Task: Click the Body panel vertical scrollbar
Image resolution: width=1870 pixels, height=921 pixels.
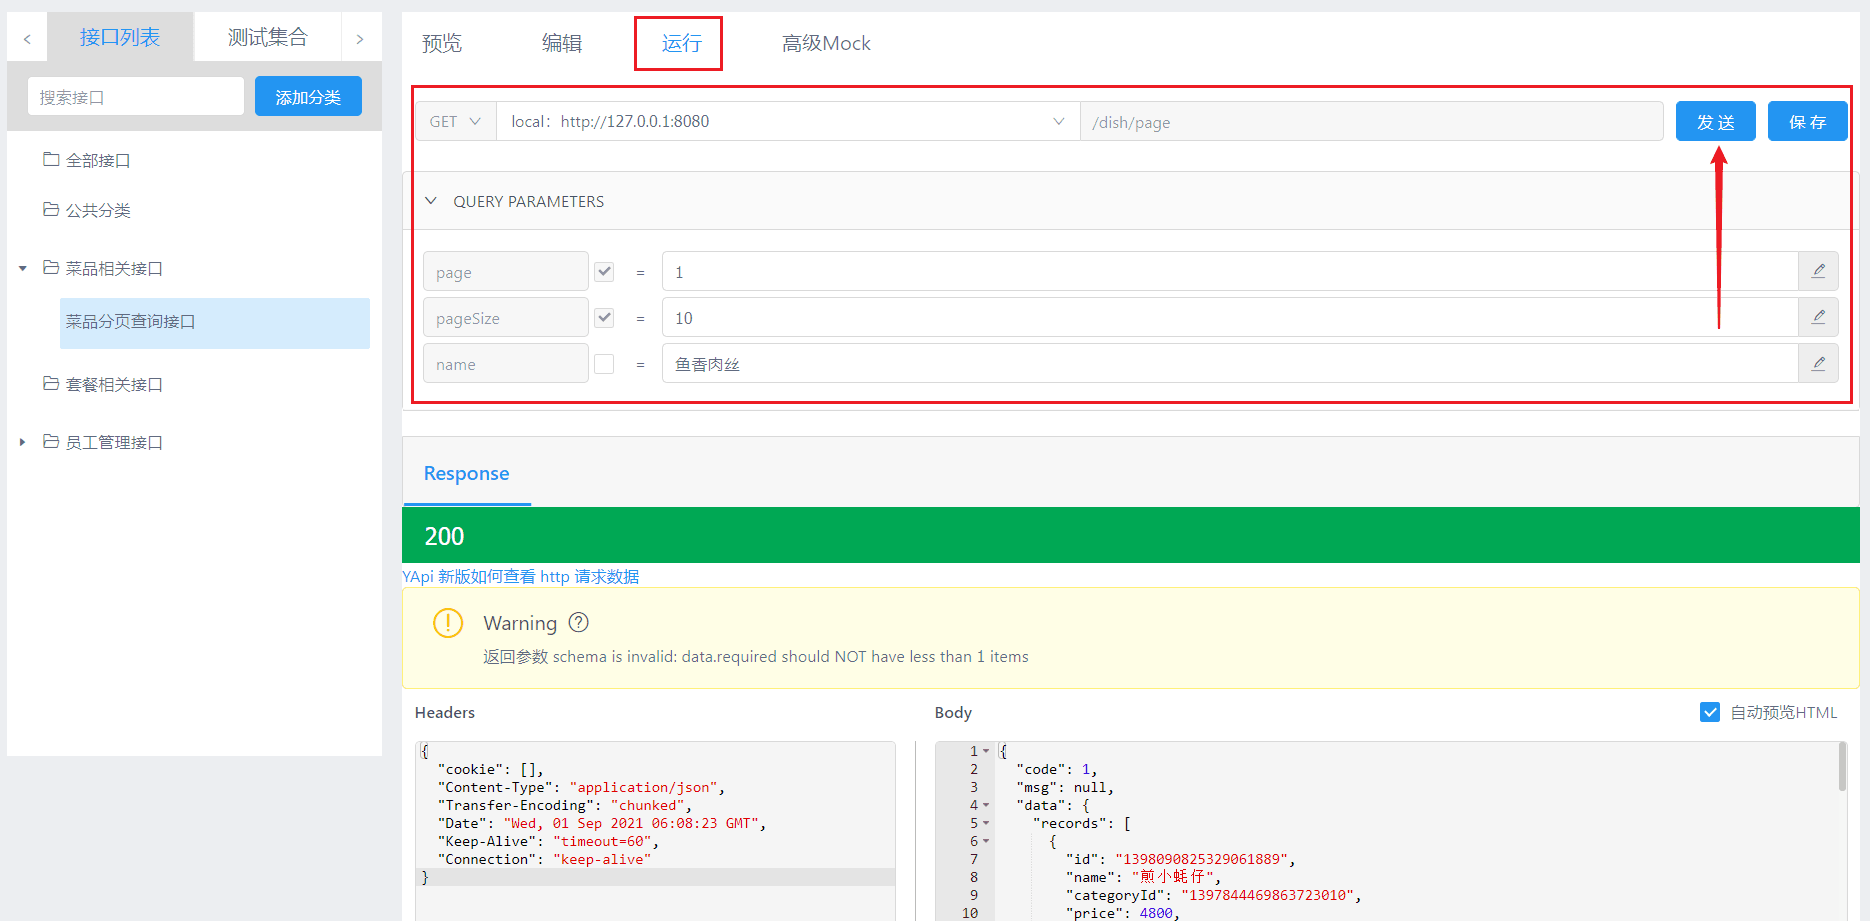Action: point(1842,768)
